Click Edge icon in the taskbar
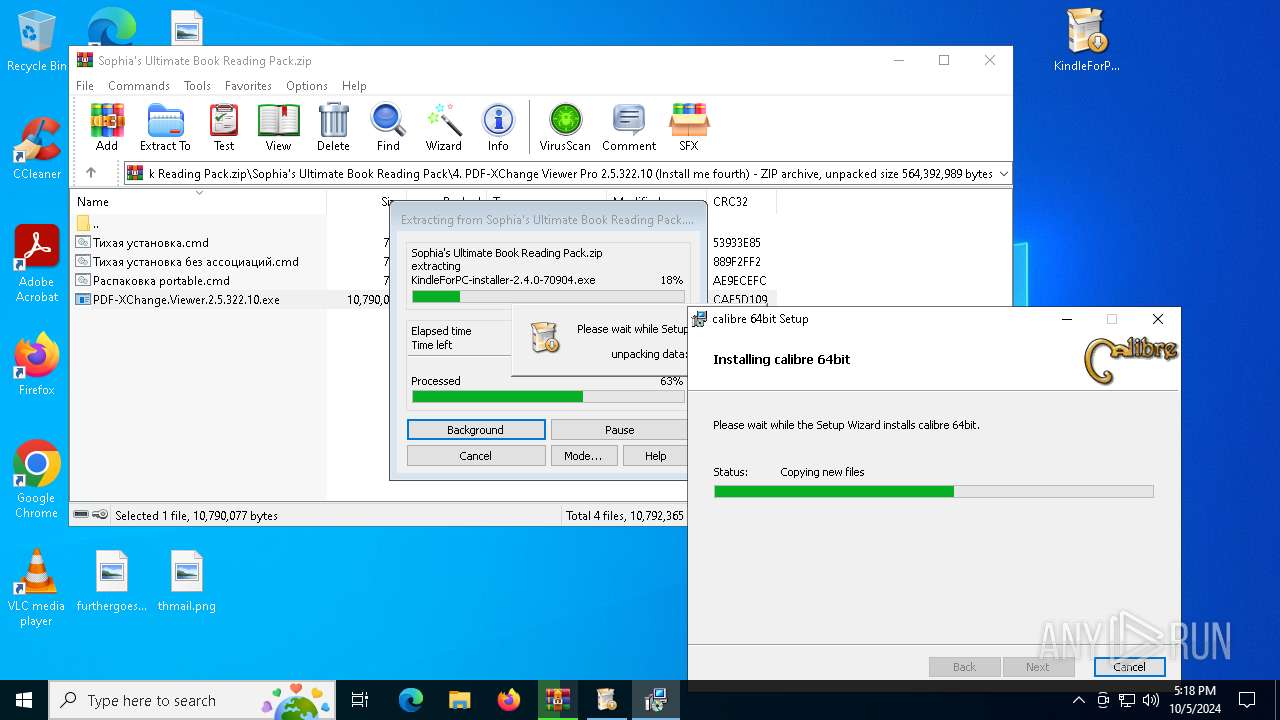The width and height of the screenshot is (1280, 720). [411, 700]
